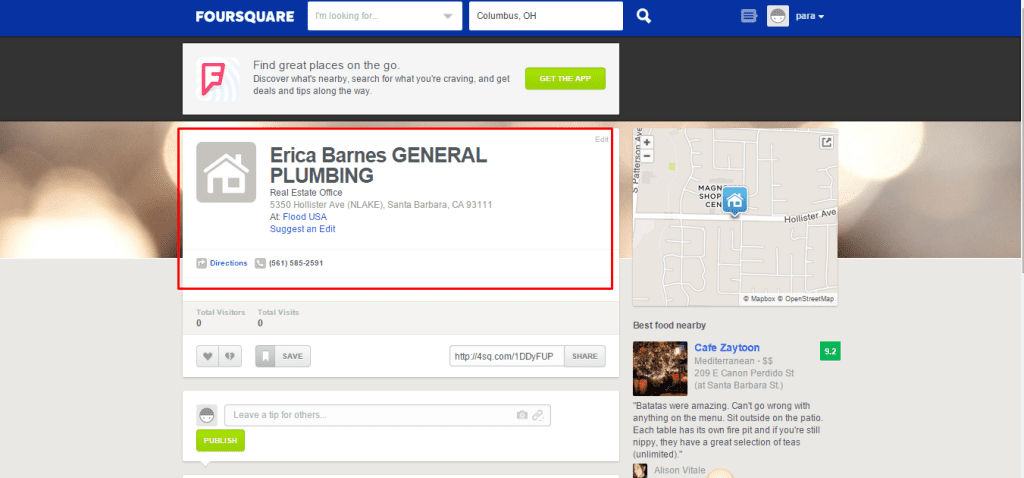Click the 9.2 rating badge
This screenshot has height=478, width=1024.
coord(830,351)
